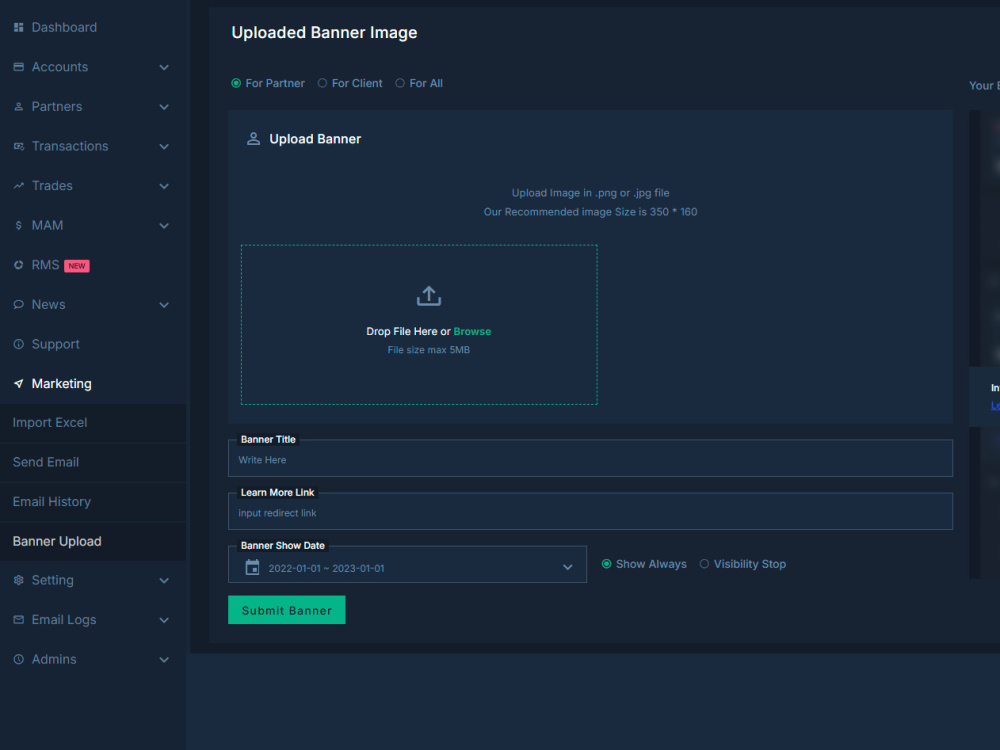The width and height of the screenshot is (1000, 750).
Task: Choose the Show Always option
Action: (x=607, y=564)
